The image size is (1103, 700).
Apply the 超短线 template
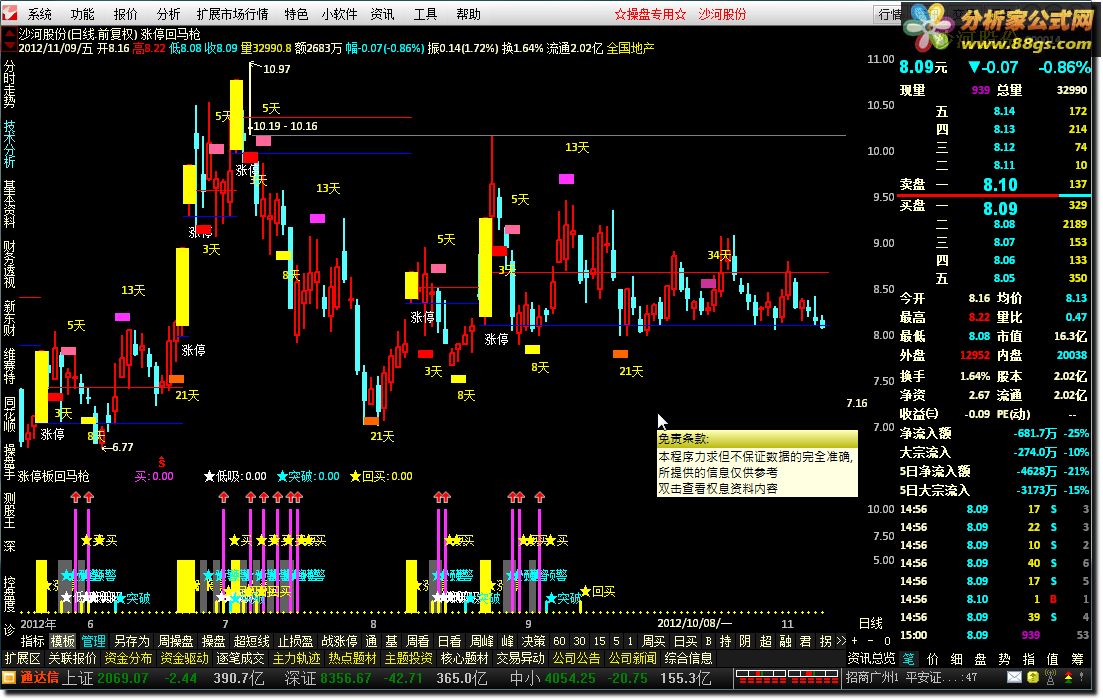tap(251, 641)
